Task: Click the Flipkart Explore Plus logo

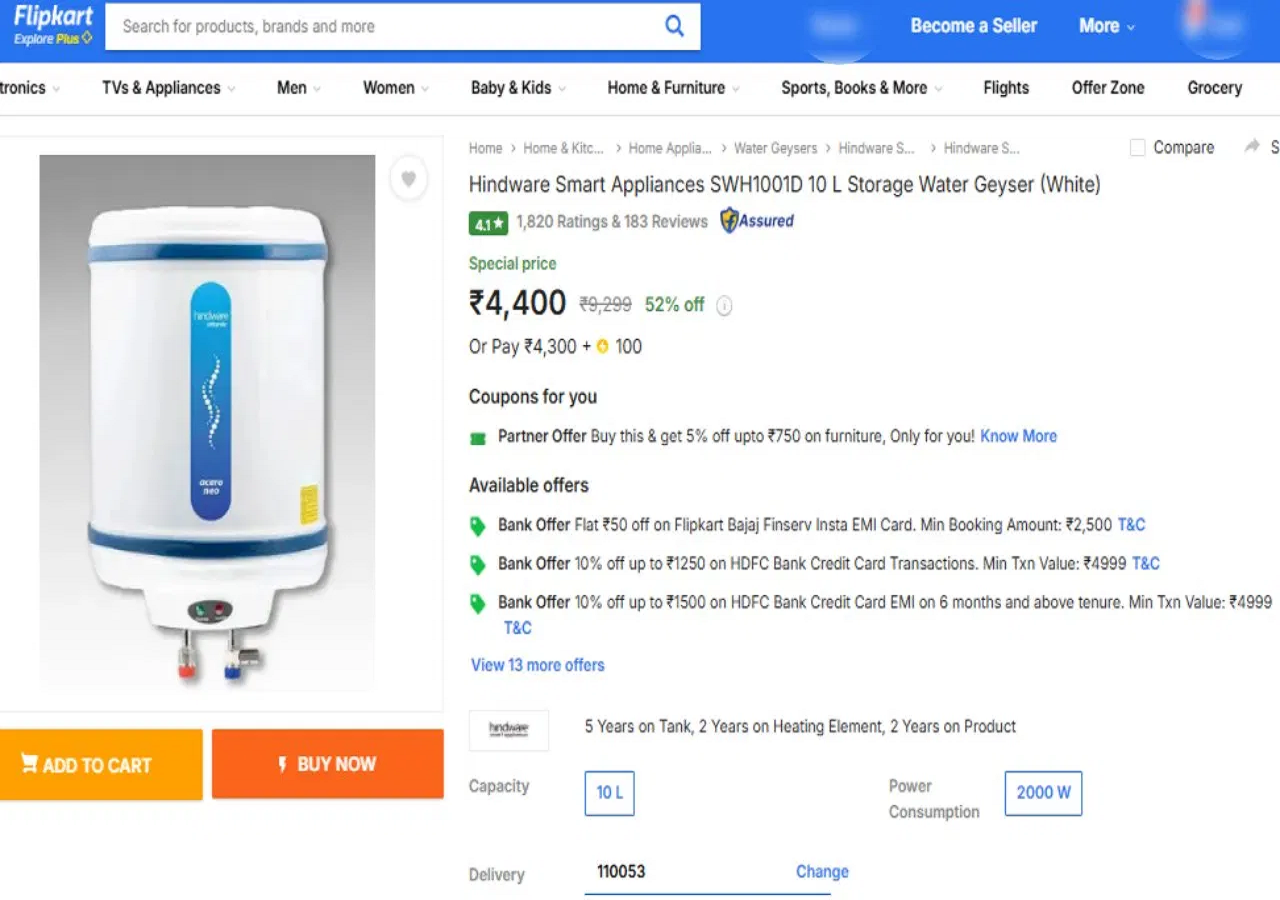Action: pyautogui.click(x=53, y=26)
